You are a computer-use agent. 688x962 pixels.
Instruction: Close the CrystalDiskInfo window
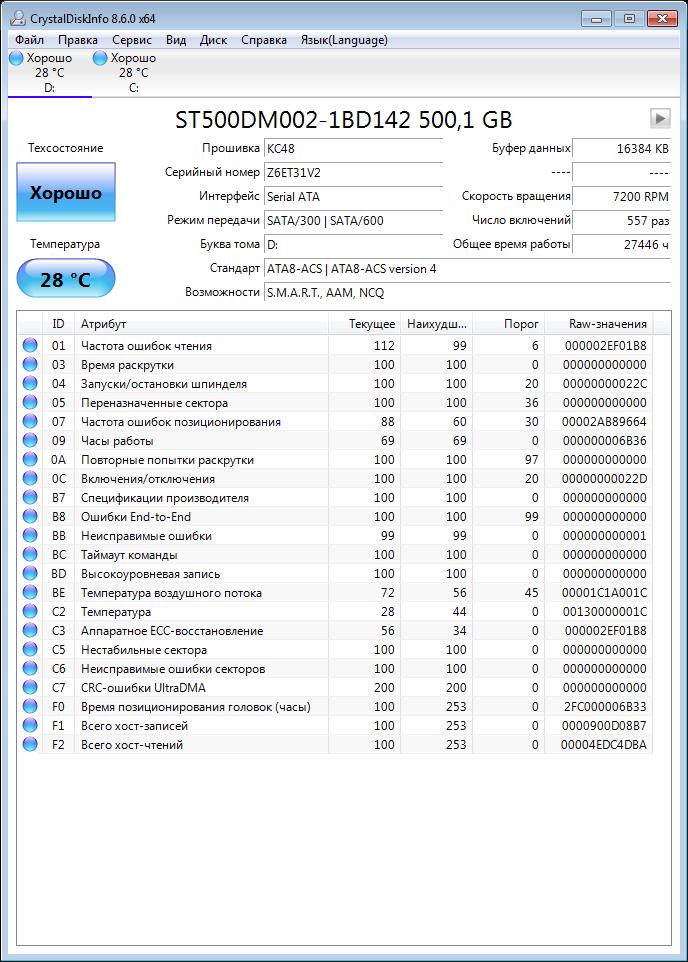tap(662, 19)
